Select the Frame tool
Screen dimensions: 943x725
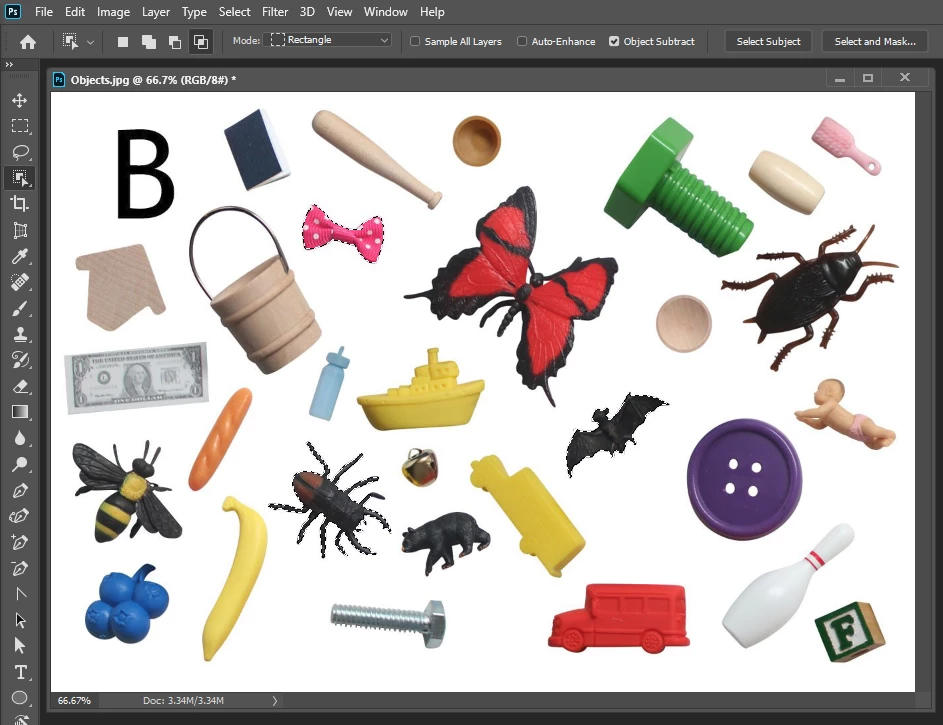20,230
